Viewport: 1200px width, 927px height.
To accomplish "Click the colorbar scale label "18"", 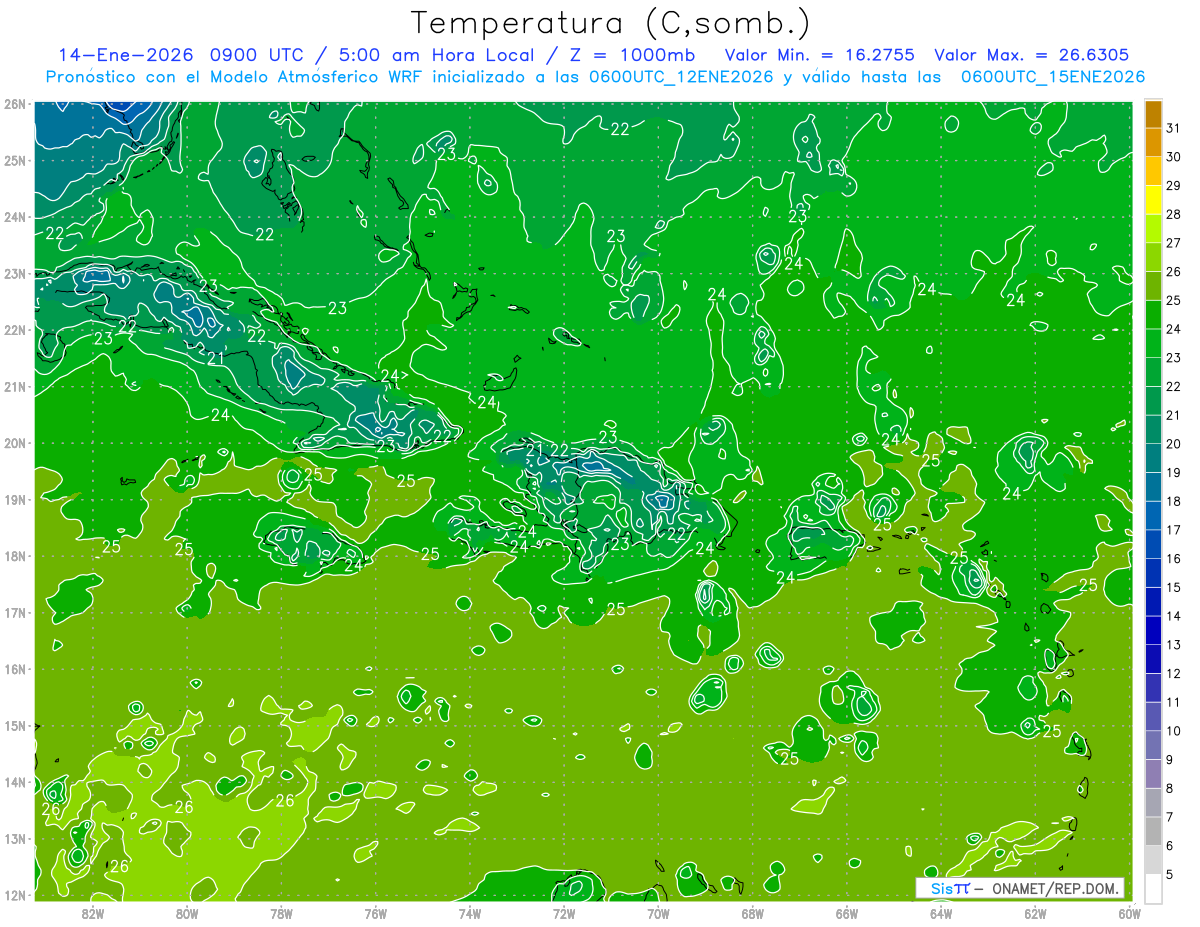I will pyautogui.click(x=1173, y=501).
